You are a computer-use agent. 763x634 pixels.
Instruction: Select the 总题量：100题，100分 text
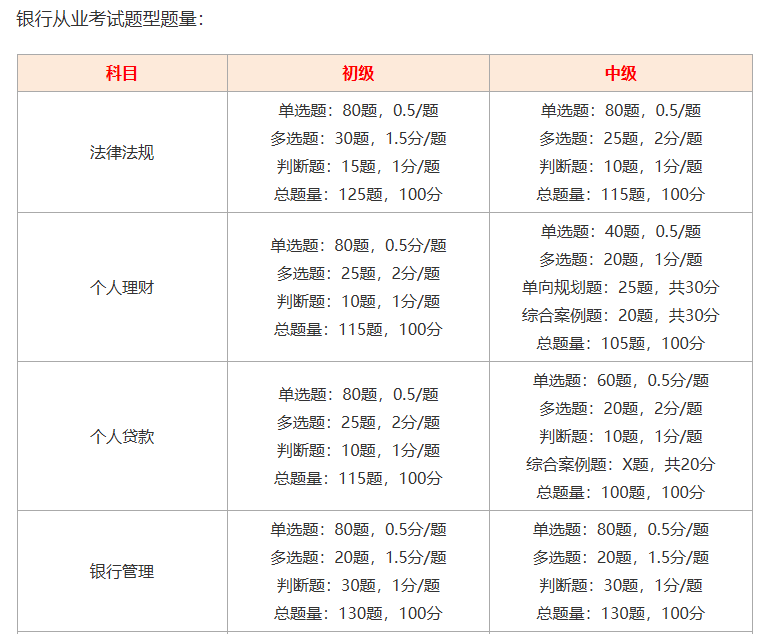[620, 493]
